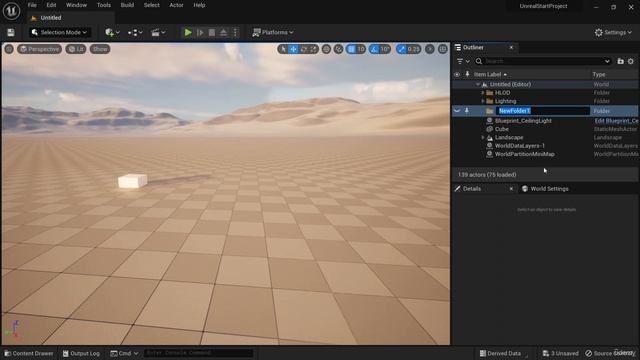The width and height of the screenshot is (640, 360).
Task: Open the Outliner settings gear
Action: pyautogui.click(x=631, y=61)
